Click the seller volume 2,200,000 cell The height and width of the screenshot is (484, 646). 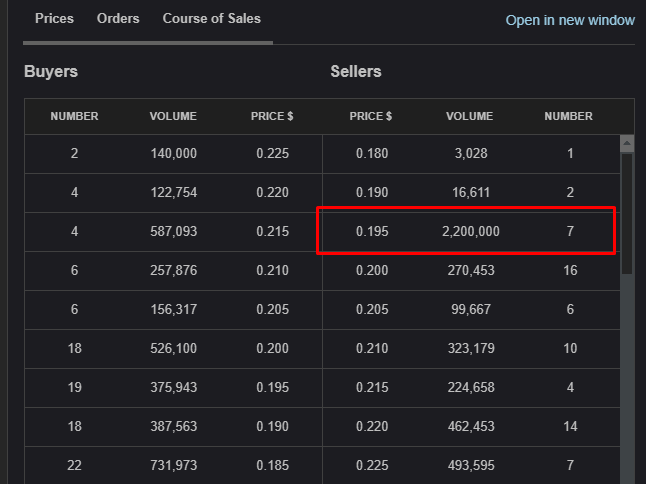(x=470, y=232)
